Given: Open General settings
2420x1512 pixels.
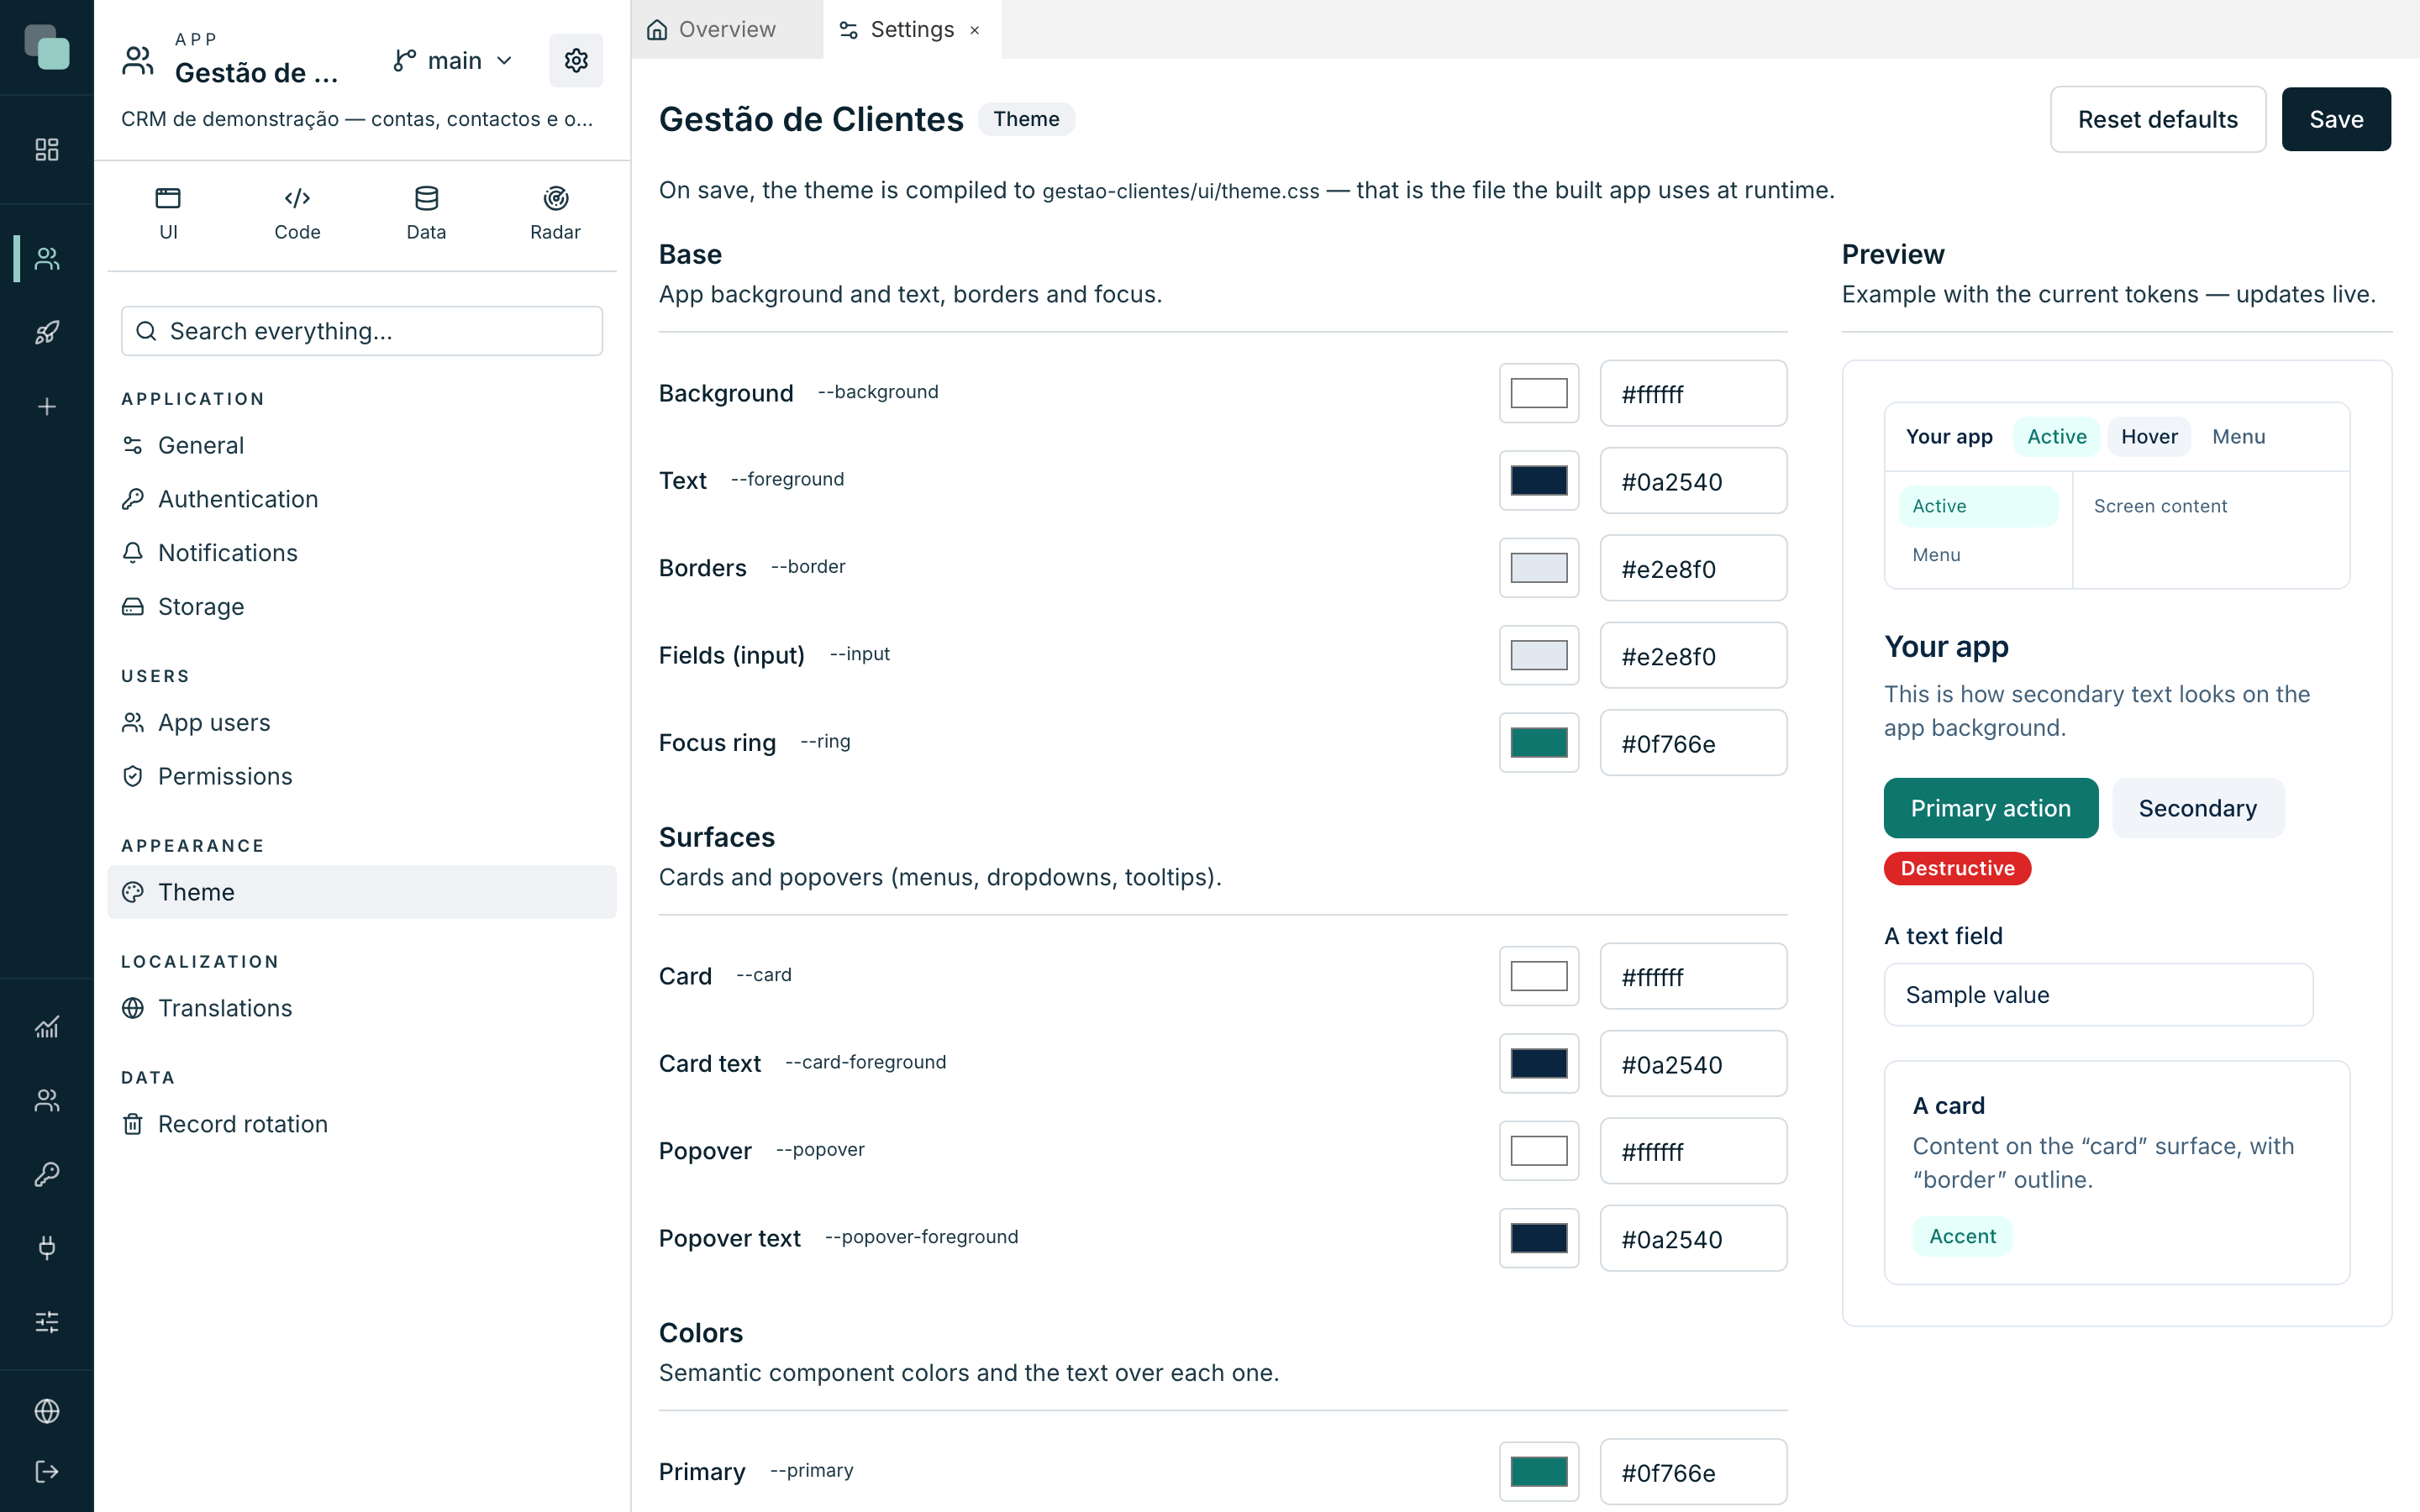Looking at the screenshot, I should point(362,445).
